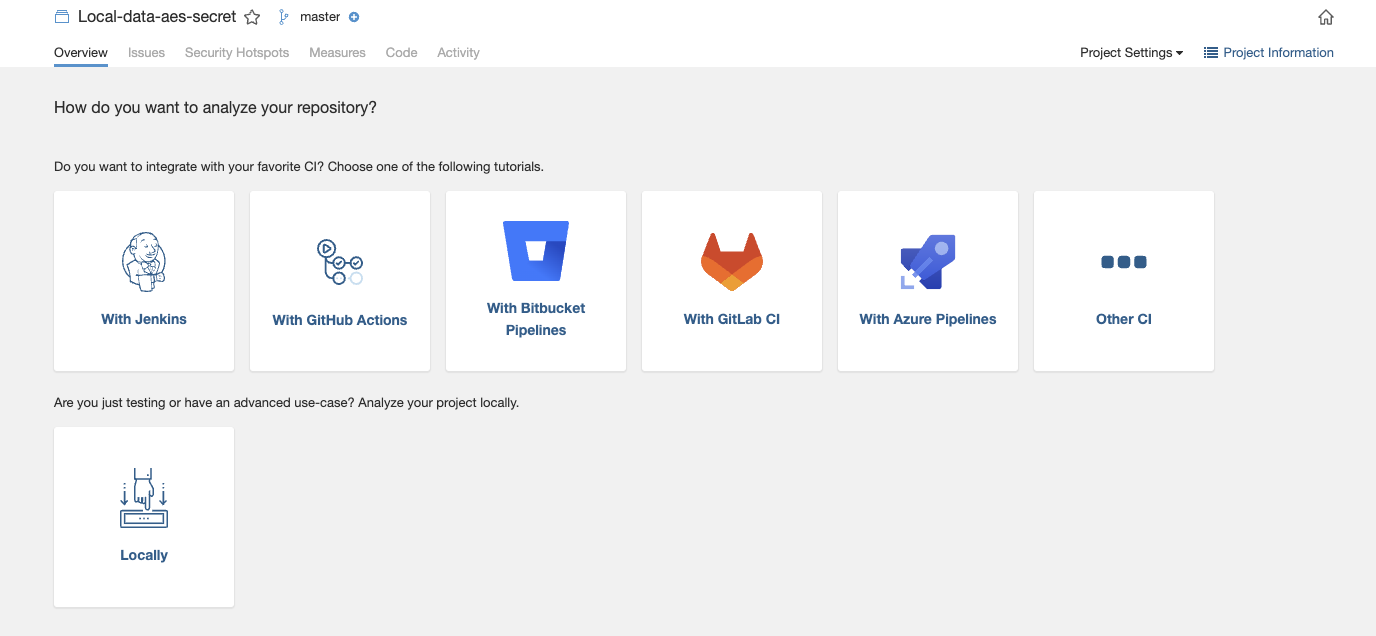Open the Code tab
Viewport: 1376px width, 636px height.
click(401, 53)
